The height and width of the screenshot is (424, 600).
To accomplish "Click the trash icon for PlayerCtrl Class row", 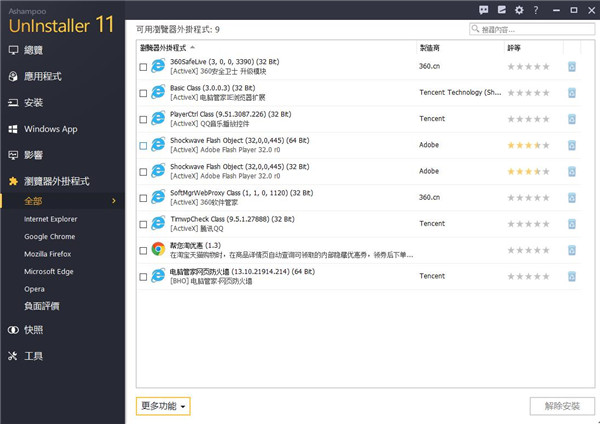I will [x=572, y=119].
